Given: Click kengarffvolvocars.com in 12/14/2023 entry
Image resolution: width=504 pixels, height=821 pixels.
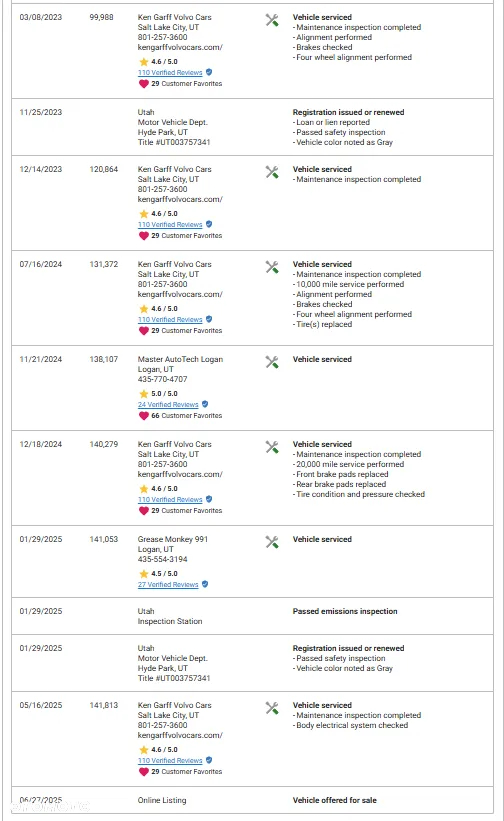Looking at the screenshot, I should [180, 199].
